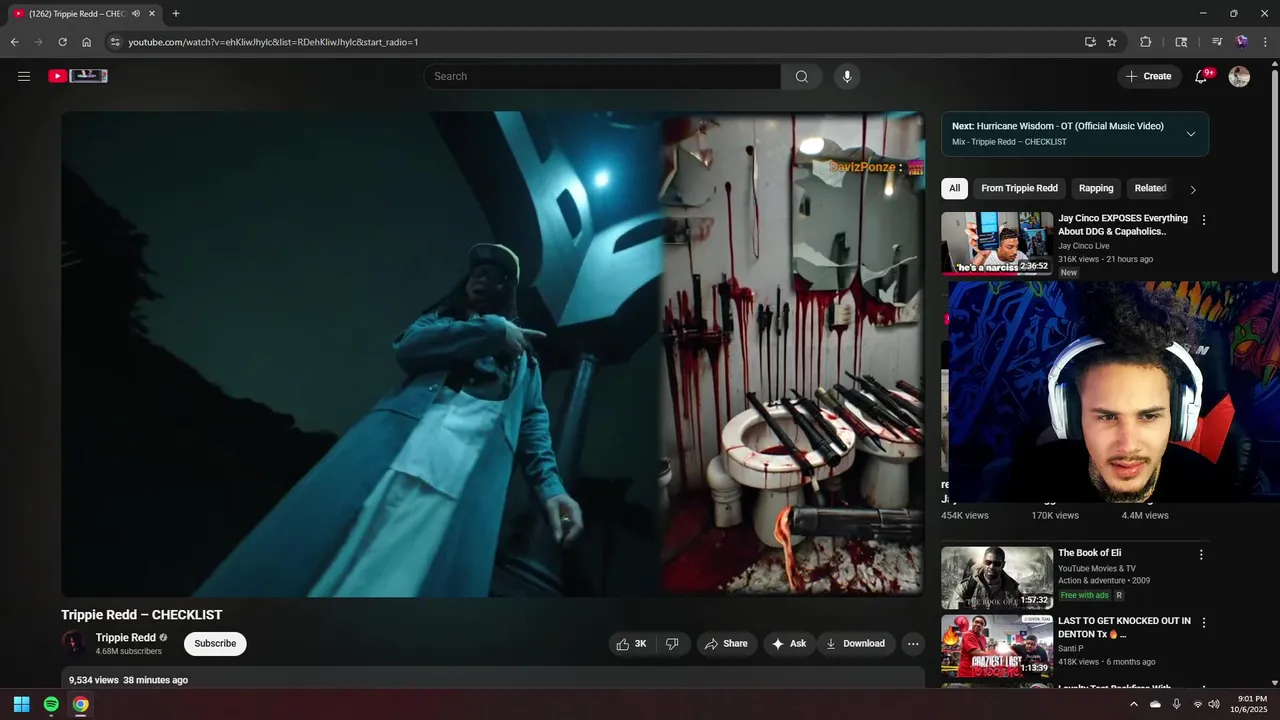
Task: Open options for LAST TO GET KNOCKED OUT video
Action: (x=1203, y=622)
